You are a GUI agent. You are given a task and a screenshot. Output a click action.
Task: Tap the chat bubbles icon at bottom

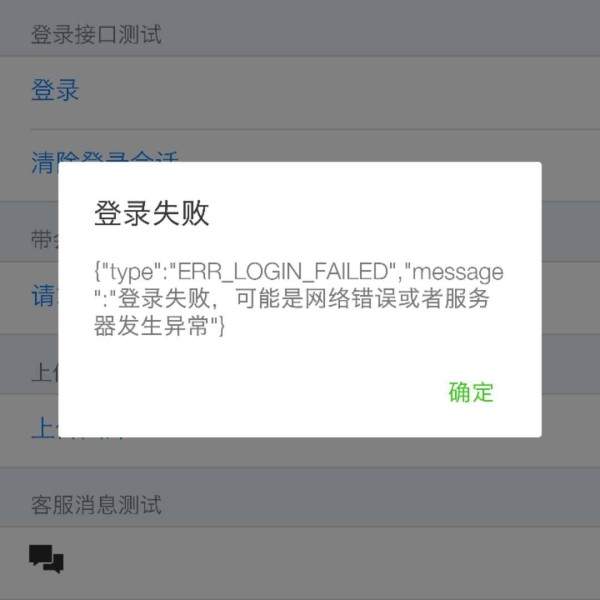tap(46, 559)
